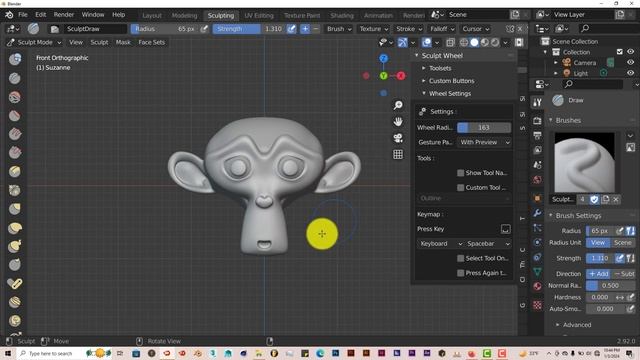Viewport: 640px width, 360px height.
Task: Enable the Custom Tool checkbox
Action: pyautogui.click(x=460, y=188)
